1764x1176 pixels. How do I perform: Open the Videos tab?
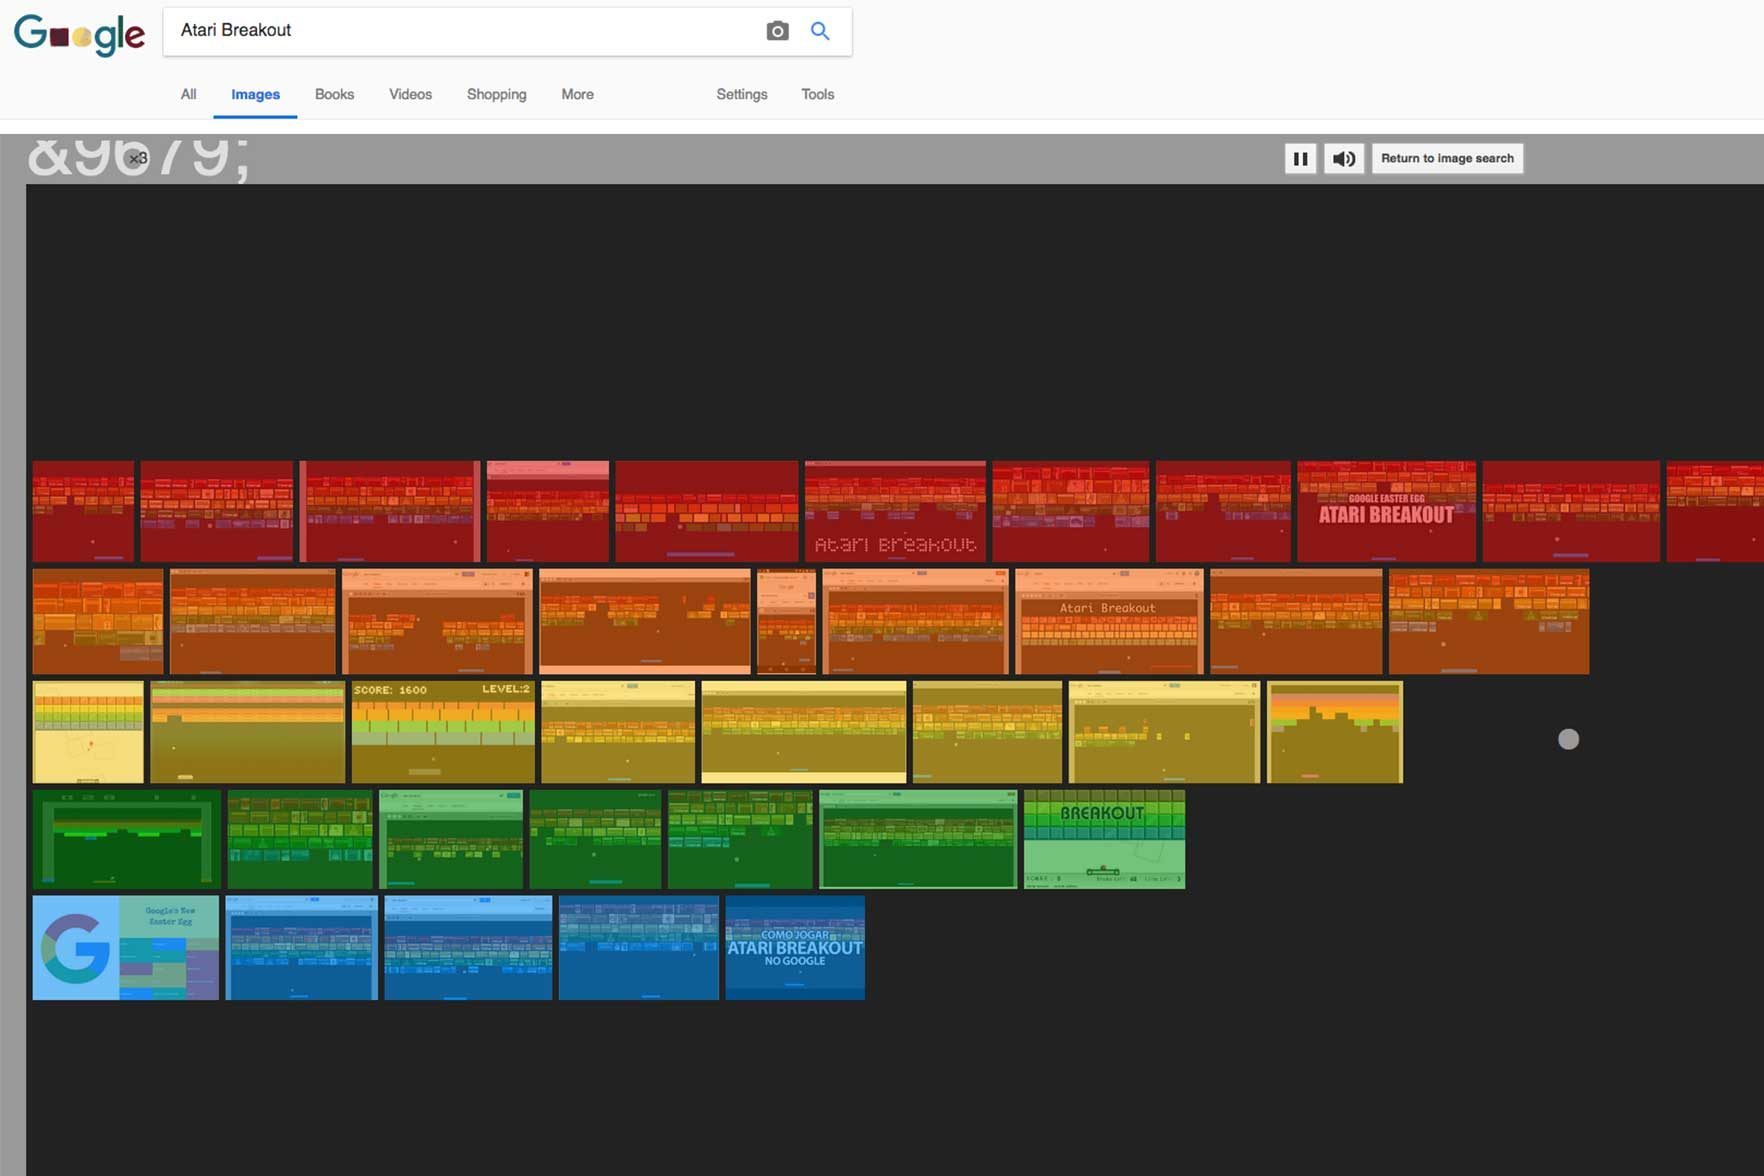(x=410, y=94)
